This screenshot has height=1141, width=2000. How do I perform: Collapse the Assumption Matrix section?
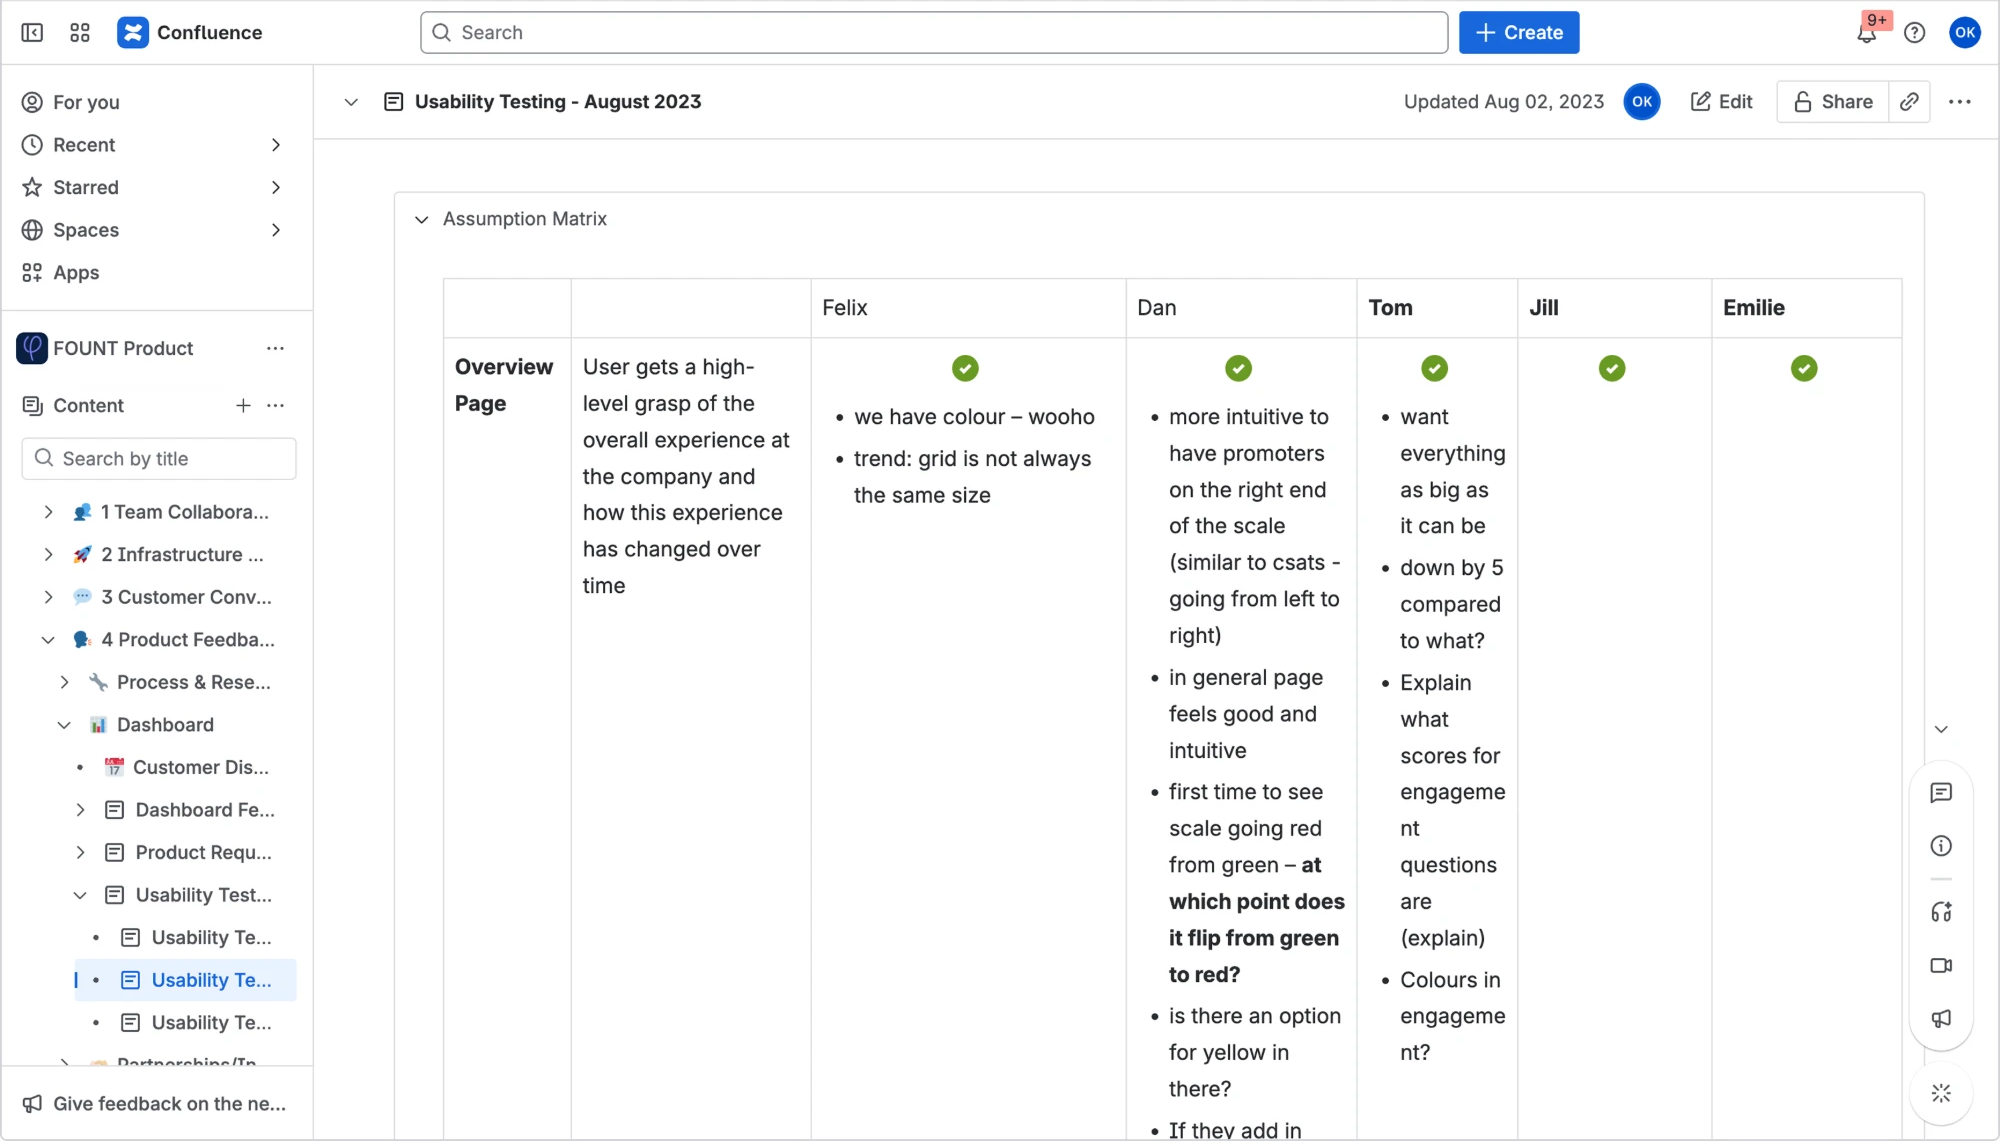tap(422, 219)
